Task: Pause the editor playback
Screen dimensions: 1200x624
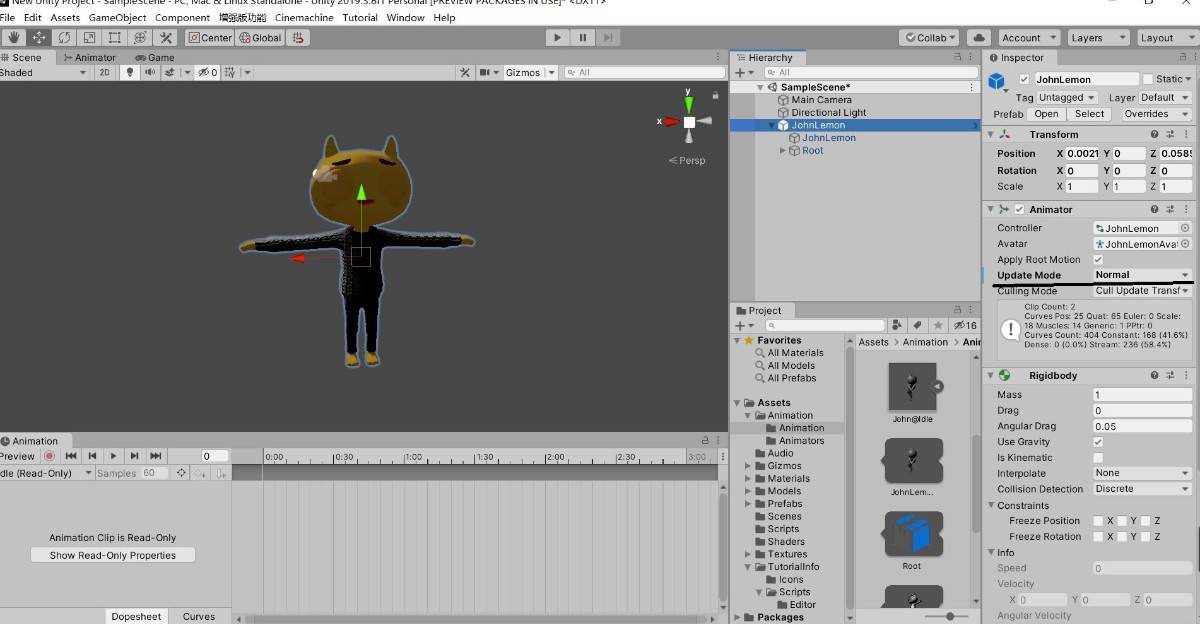Action: point(583,38)
